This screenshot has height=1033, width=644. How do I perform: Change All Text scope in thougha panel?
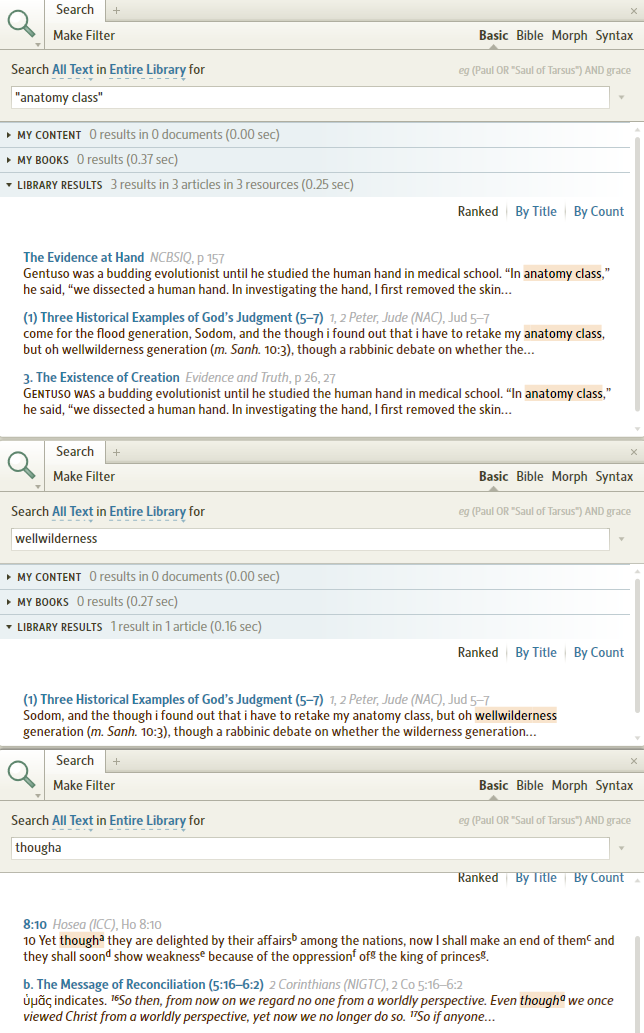[x=72, y=821]
